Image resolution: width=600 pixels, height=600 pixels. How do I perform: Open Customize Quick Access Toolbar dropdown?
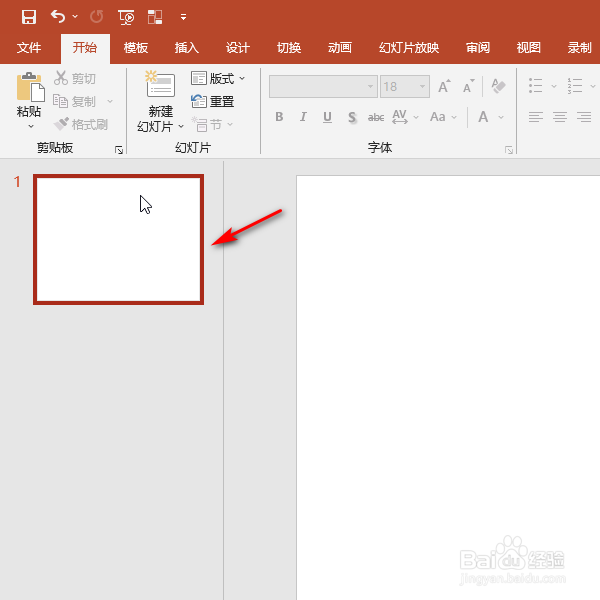pyautogui.click(x=184, y=17)
